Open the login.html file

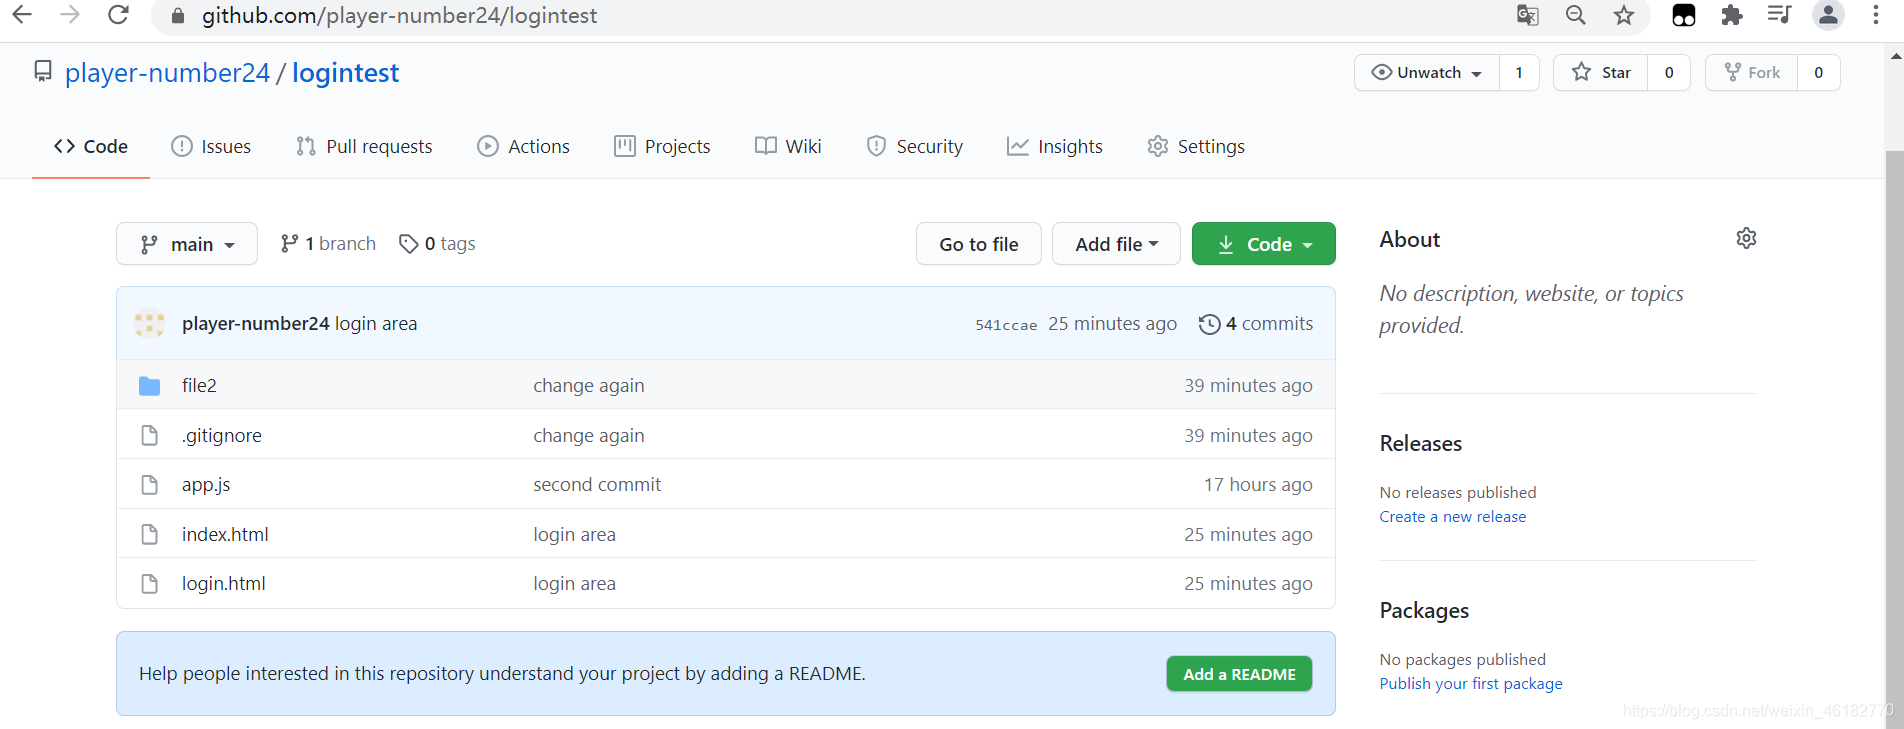(x=224, y=584)
